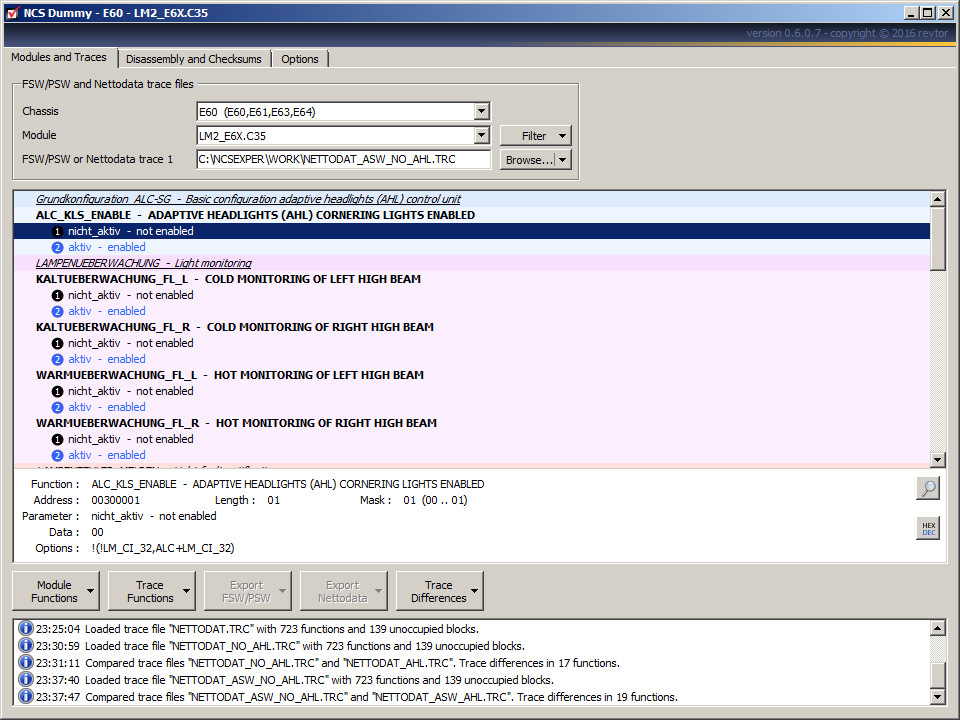Click info icon of 23:30:59 log entry
The height and width of the screenshot is (720, 960).
(x=26, y=645)
